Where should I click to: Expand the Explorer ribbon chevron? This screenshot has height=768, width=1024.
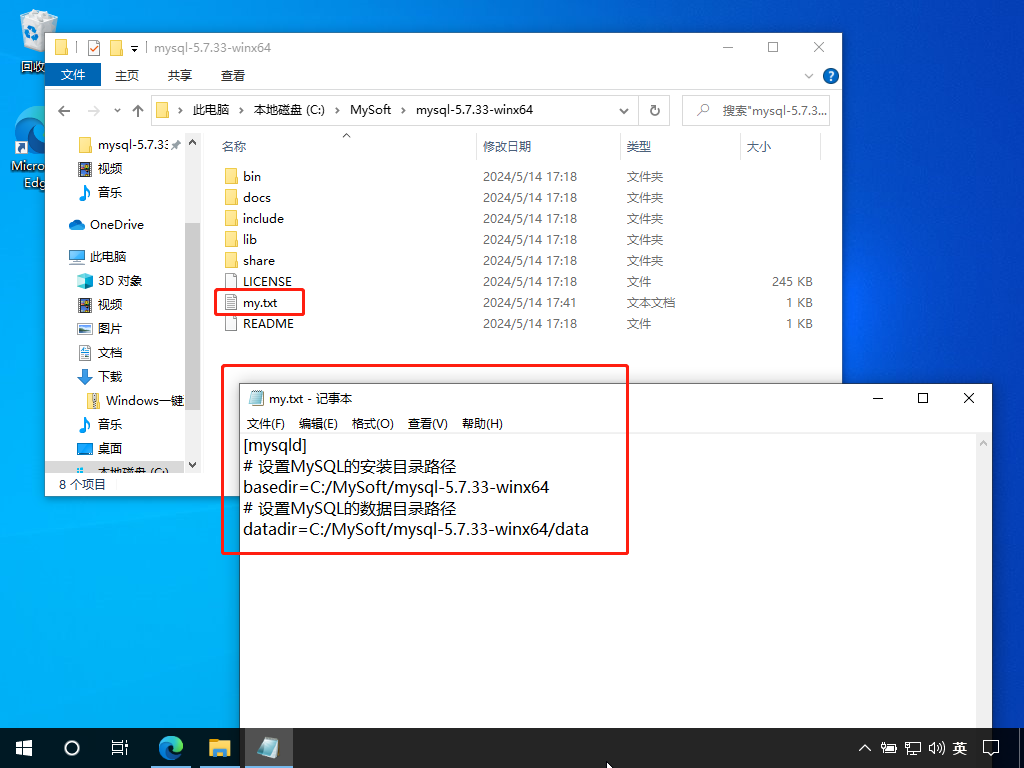point(810,76)
